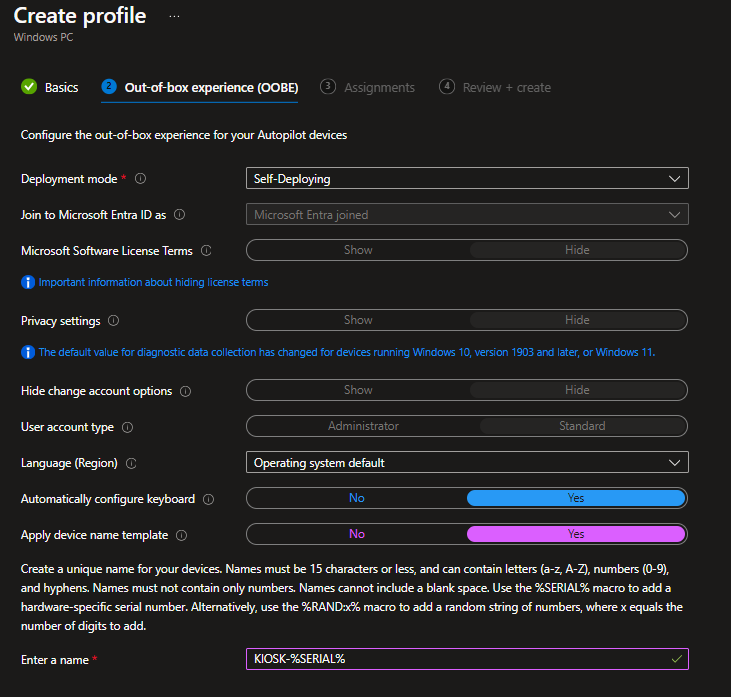Click info icon next to Hide change account options
This screenshot has height=697, width=731.
[x=185, y=391]
